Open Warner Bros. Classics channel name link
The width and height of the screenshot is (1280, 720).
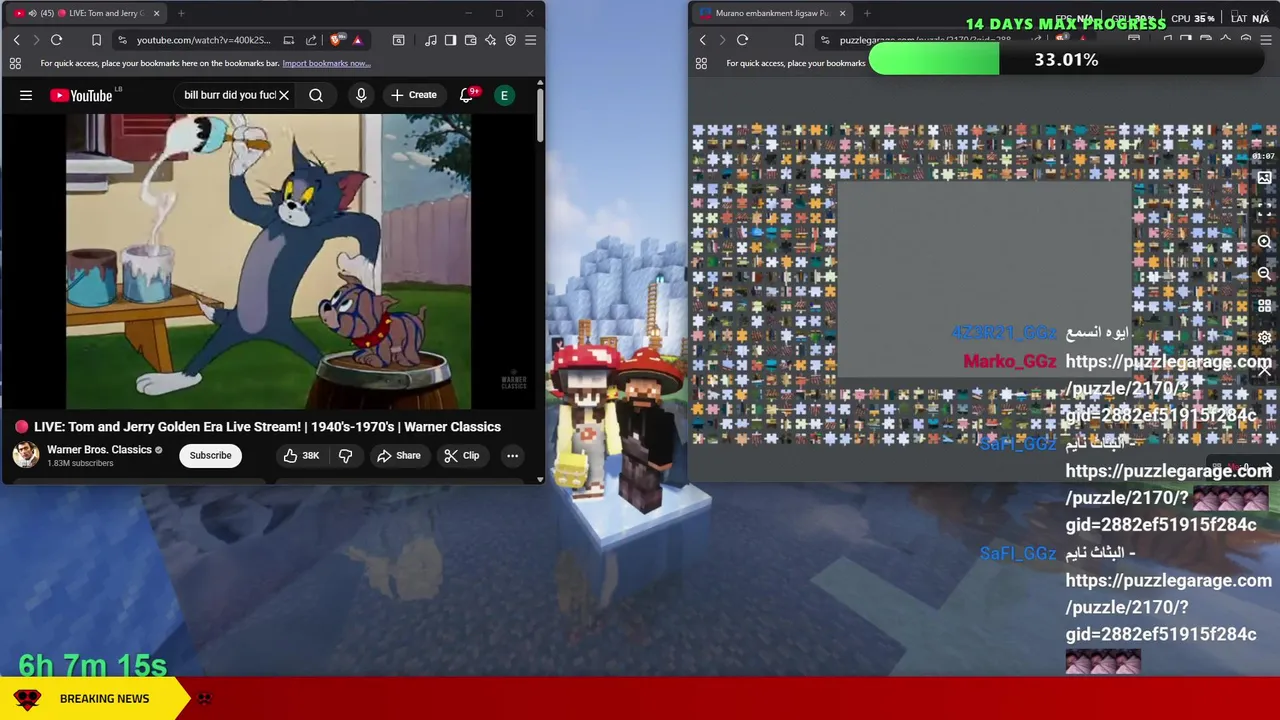pos(99,450)
